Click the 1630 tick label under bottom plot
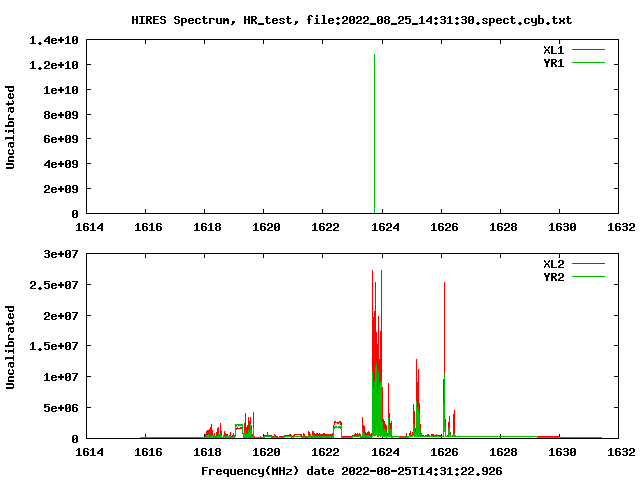Viewport: 640px width, 480px height. pyautogui.click(x=562, y=452)
